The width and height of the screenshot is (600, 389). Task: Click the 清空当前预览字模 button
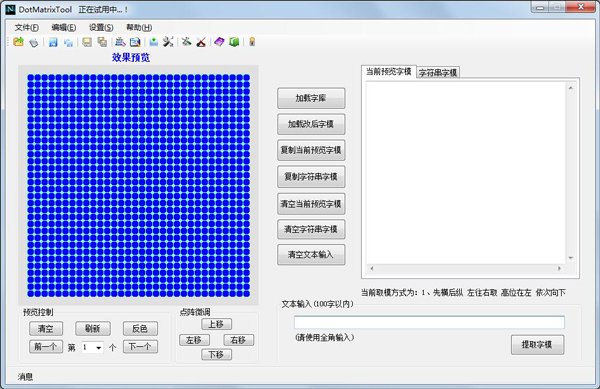311,204
